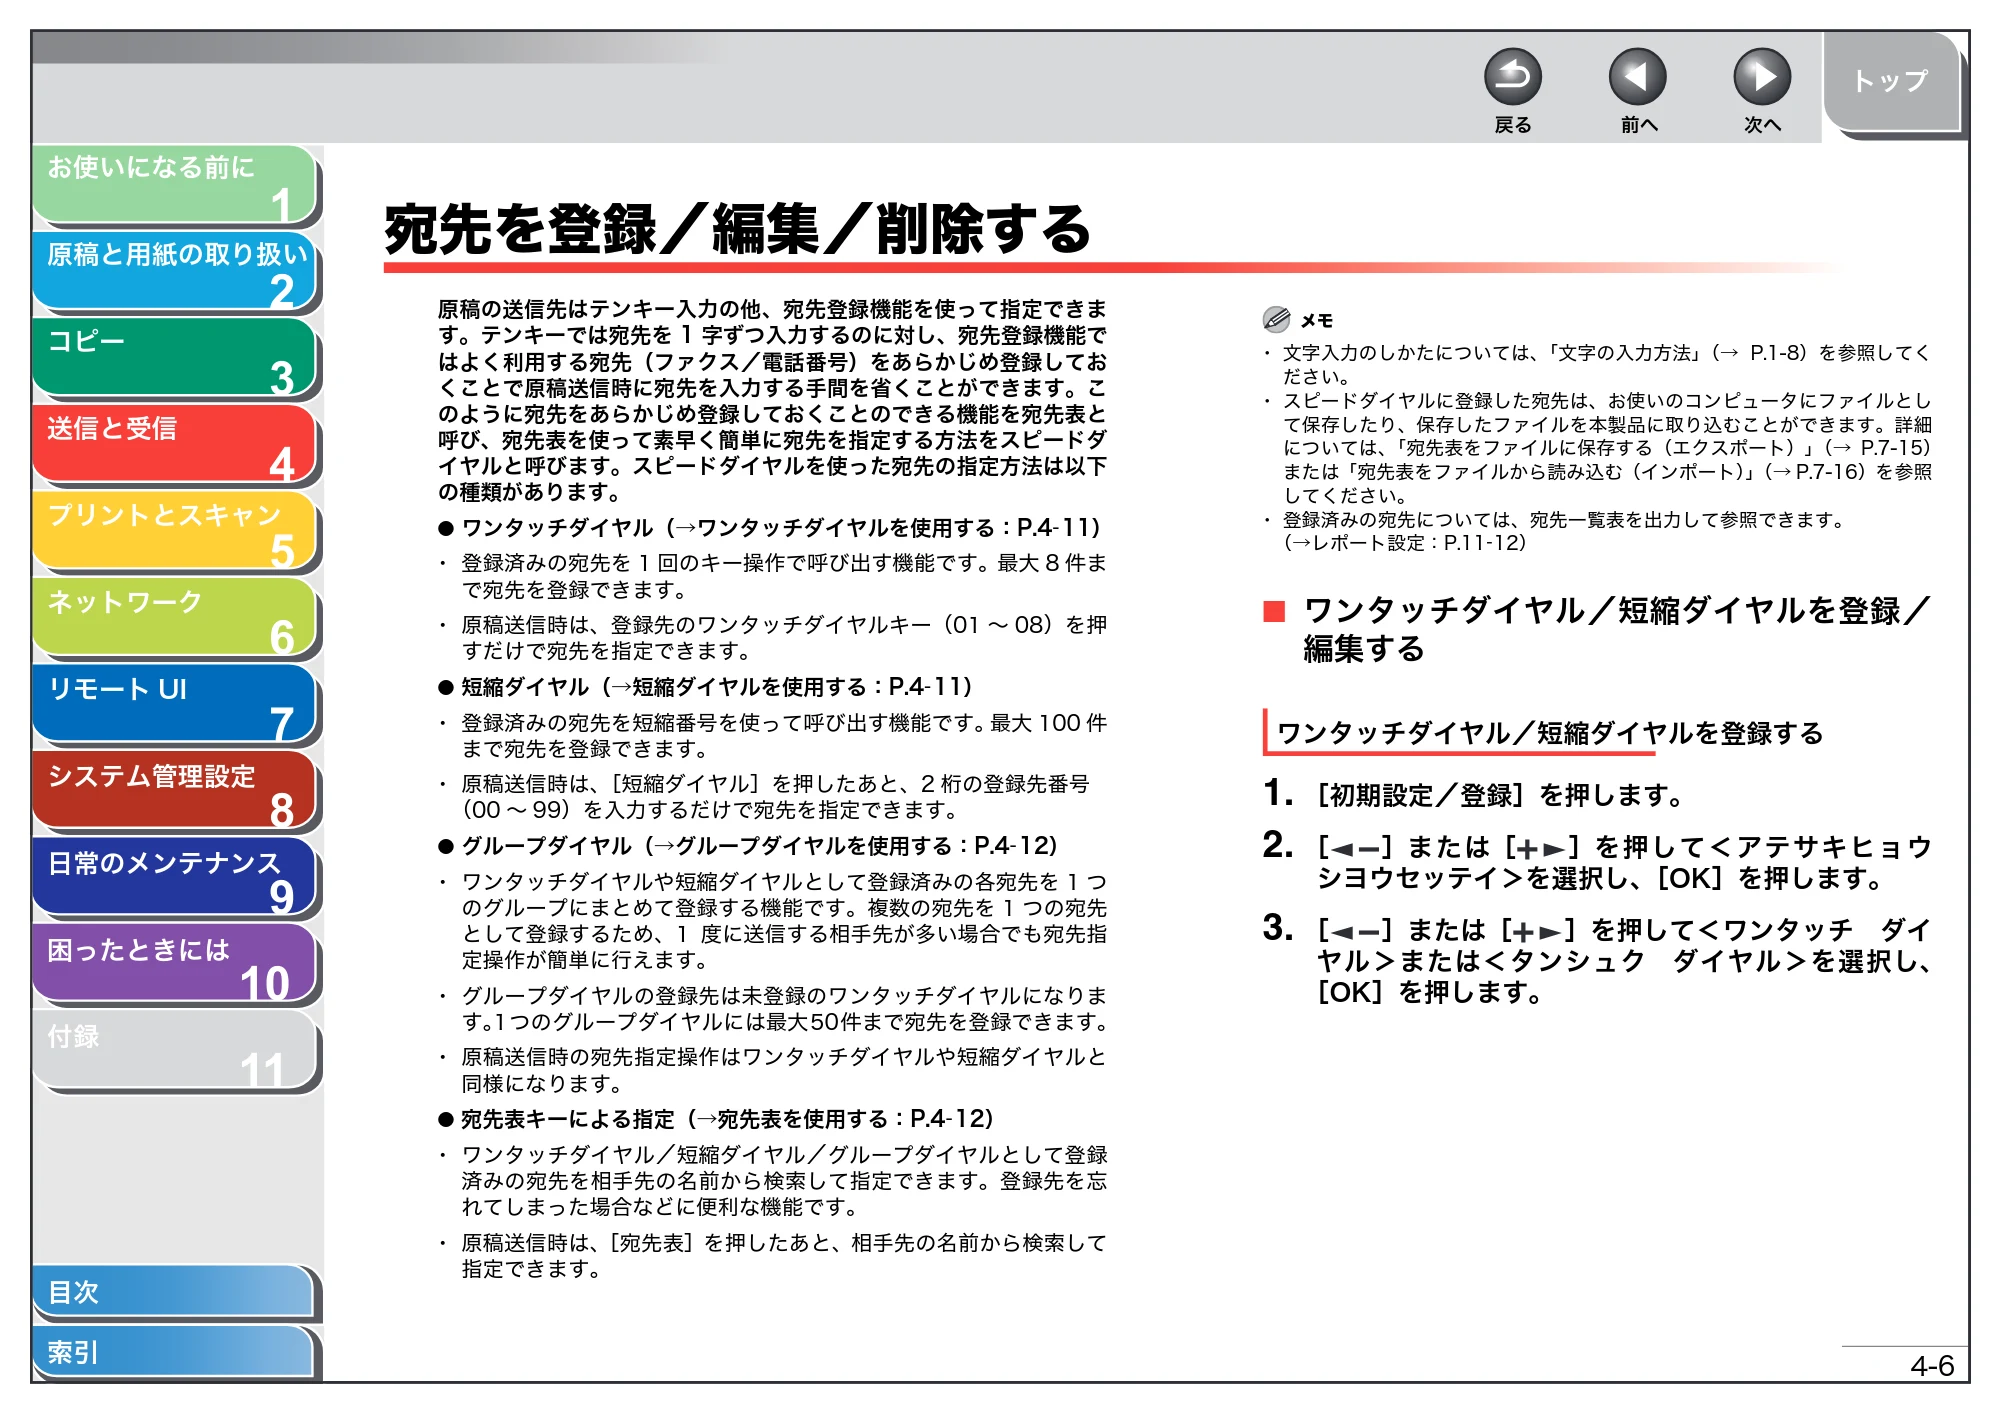The height and width of the screenshot is (1414, 2000).
Task: Follow link 短縮ダイヤルを使用する P.4-11
Action: pyautogui.click(x=792, y=687)
